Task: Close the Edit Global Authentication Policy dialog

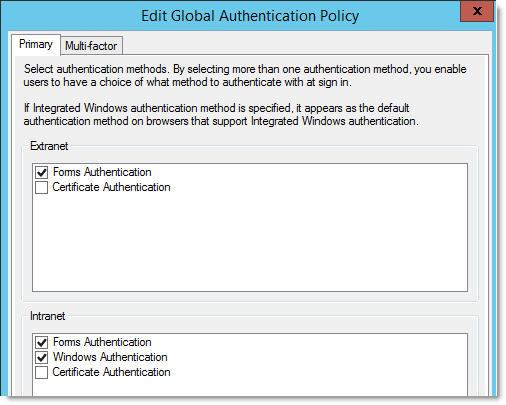Action: (x=477, y=11)
